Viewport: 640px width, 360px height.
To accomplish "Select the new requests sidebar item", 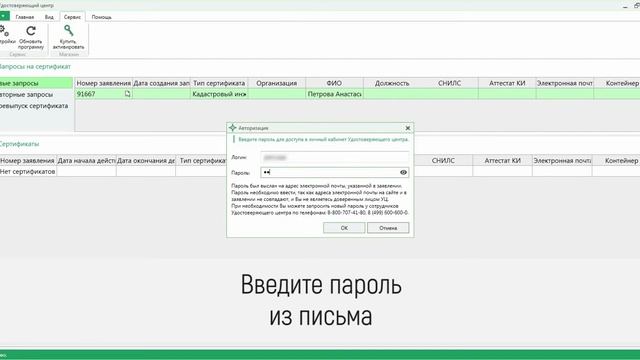I will [x=36, y=83].
